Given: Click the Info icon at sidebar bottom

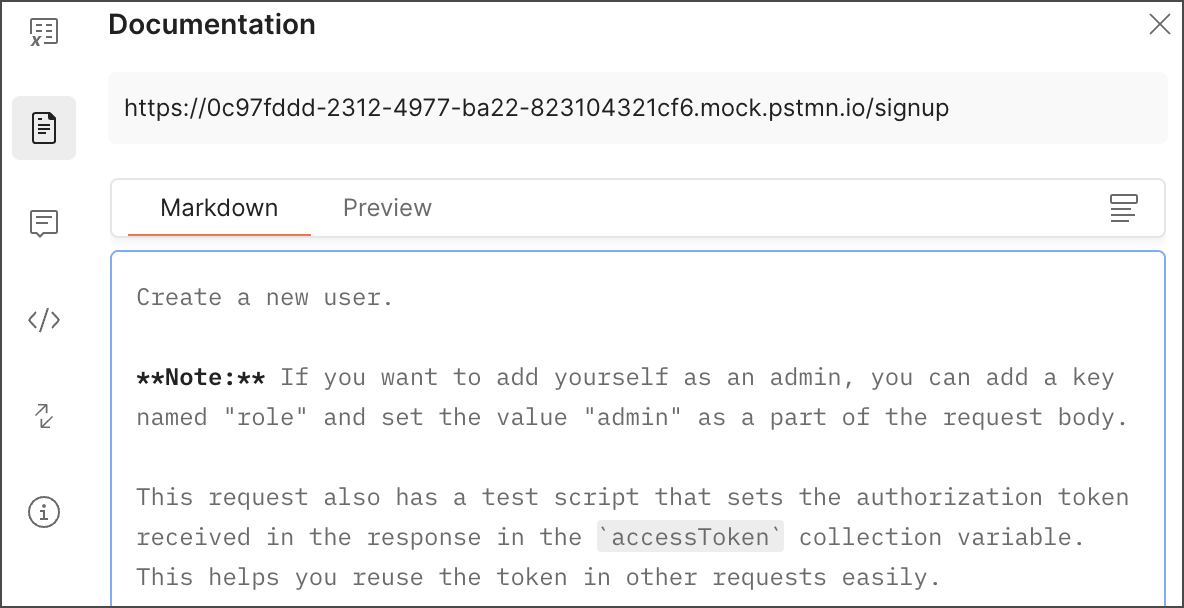Looking at the screenshot, I should pyautogui.click(x=44, y=512).
